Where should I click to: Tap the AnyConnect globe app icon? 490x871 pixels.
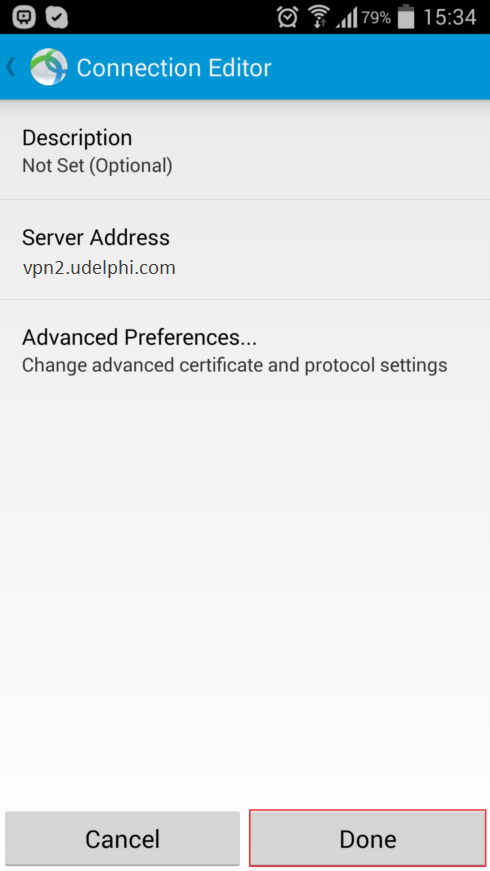click(x=49, y=67)
